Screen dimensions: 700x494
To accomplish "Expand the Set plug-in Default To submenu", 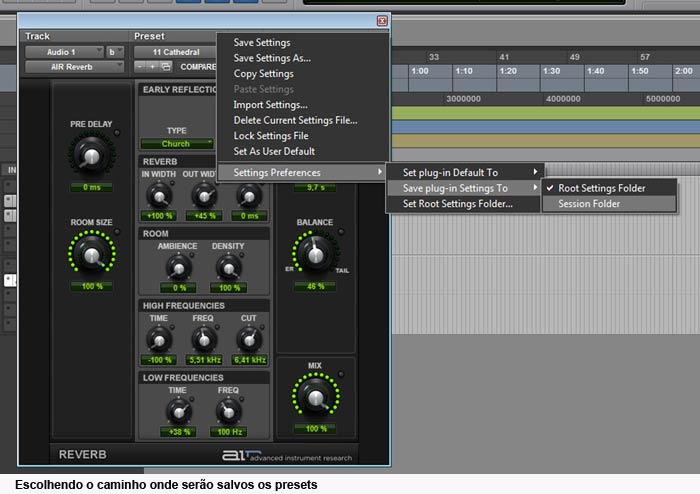I will point(465,172).
